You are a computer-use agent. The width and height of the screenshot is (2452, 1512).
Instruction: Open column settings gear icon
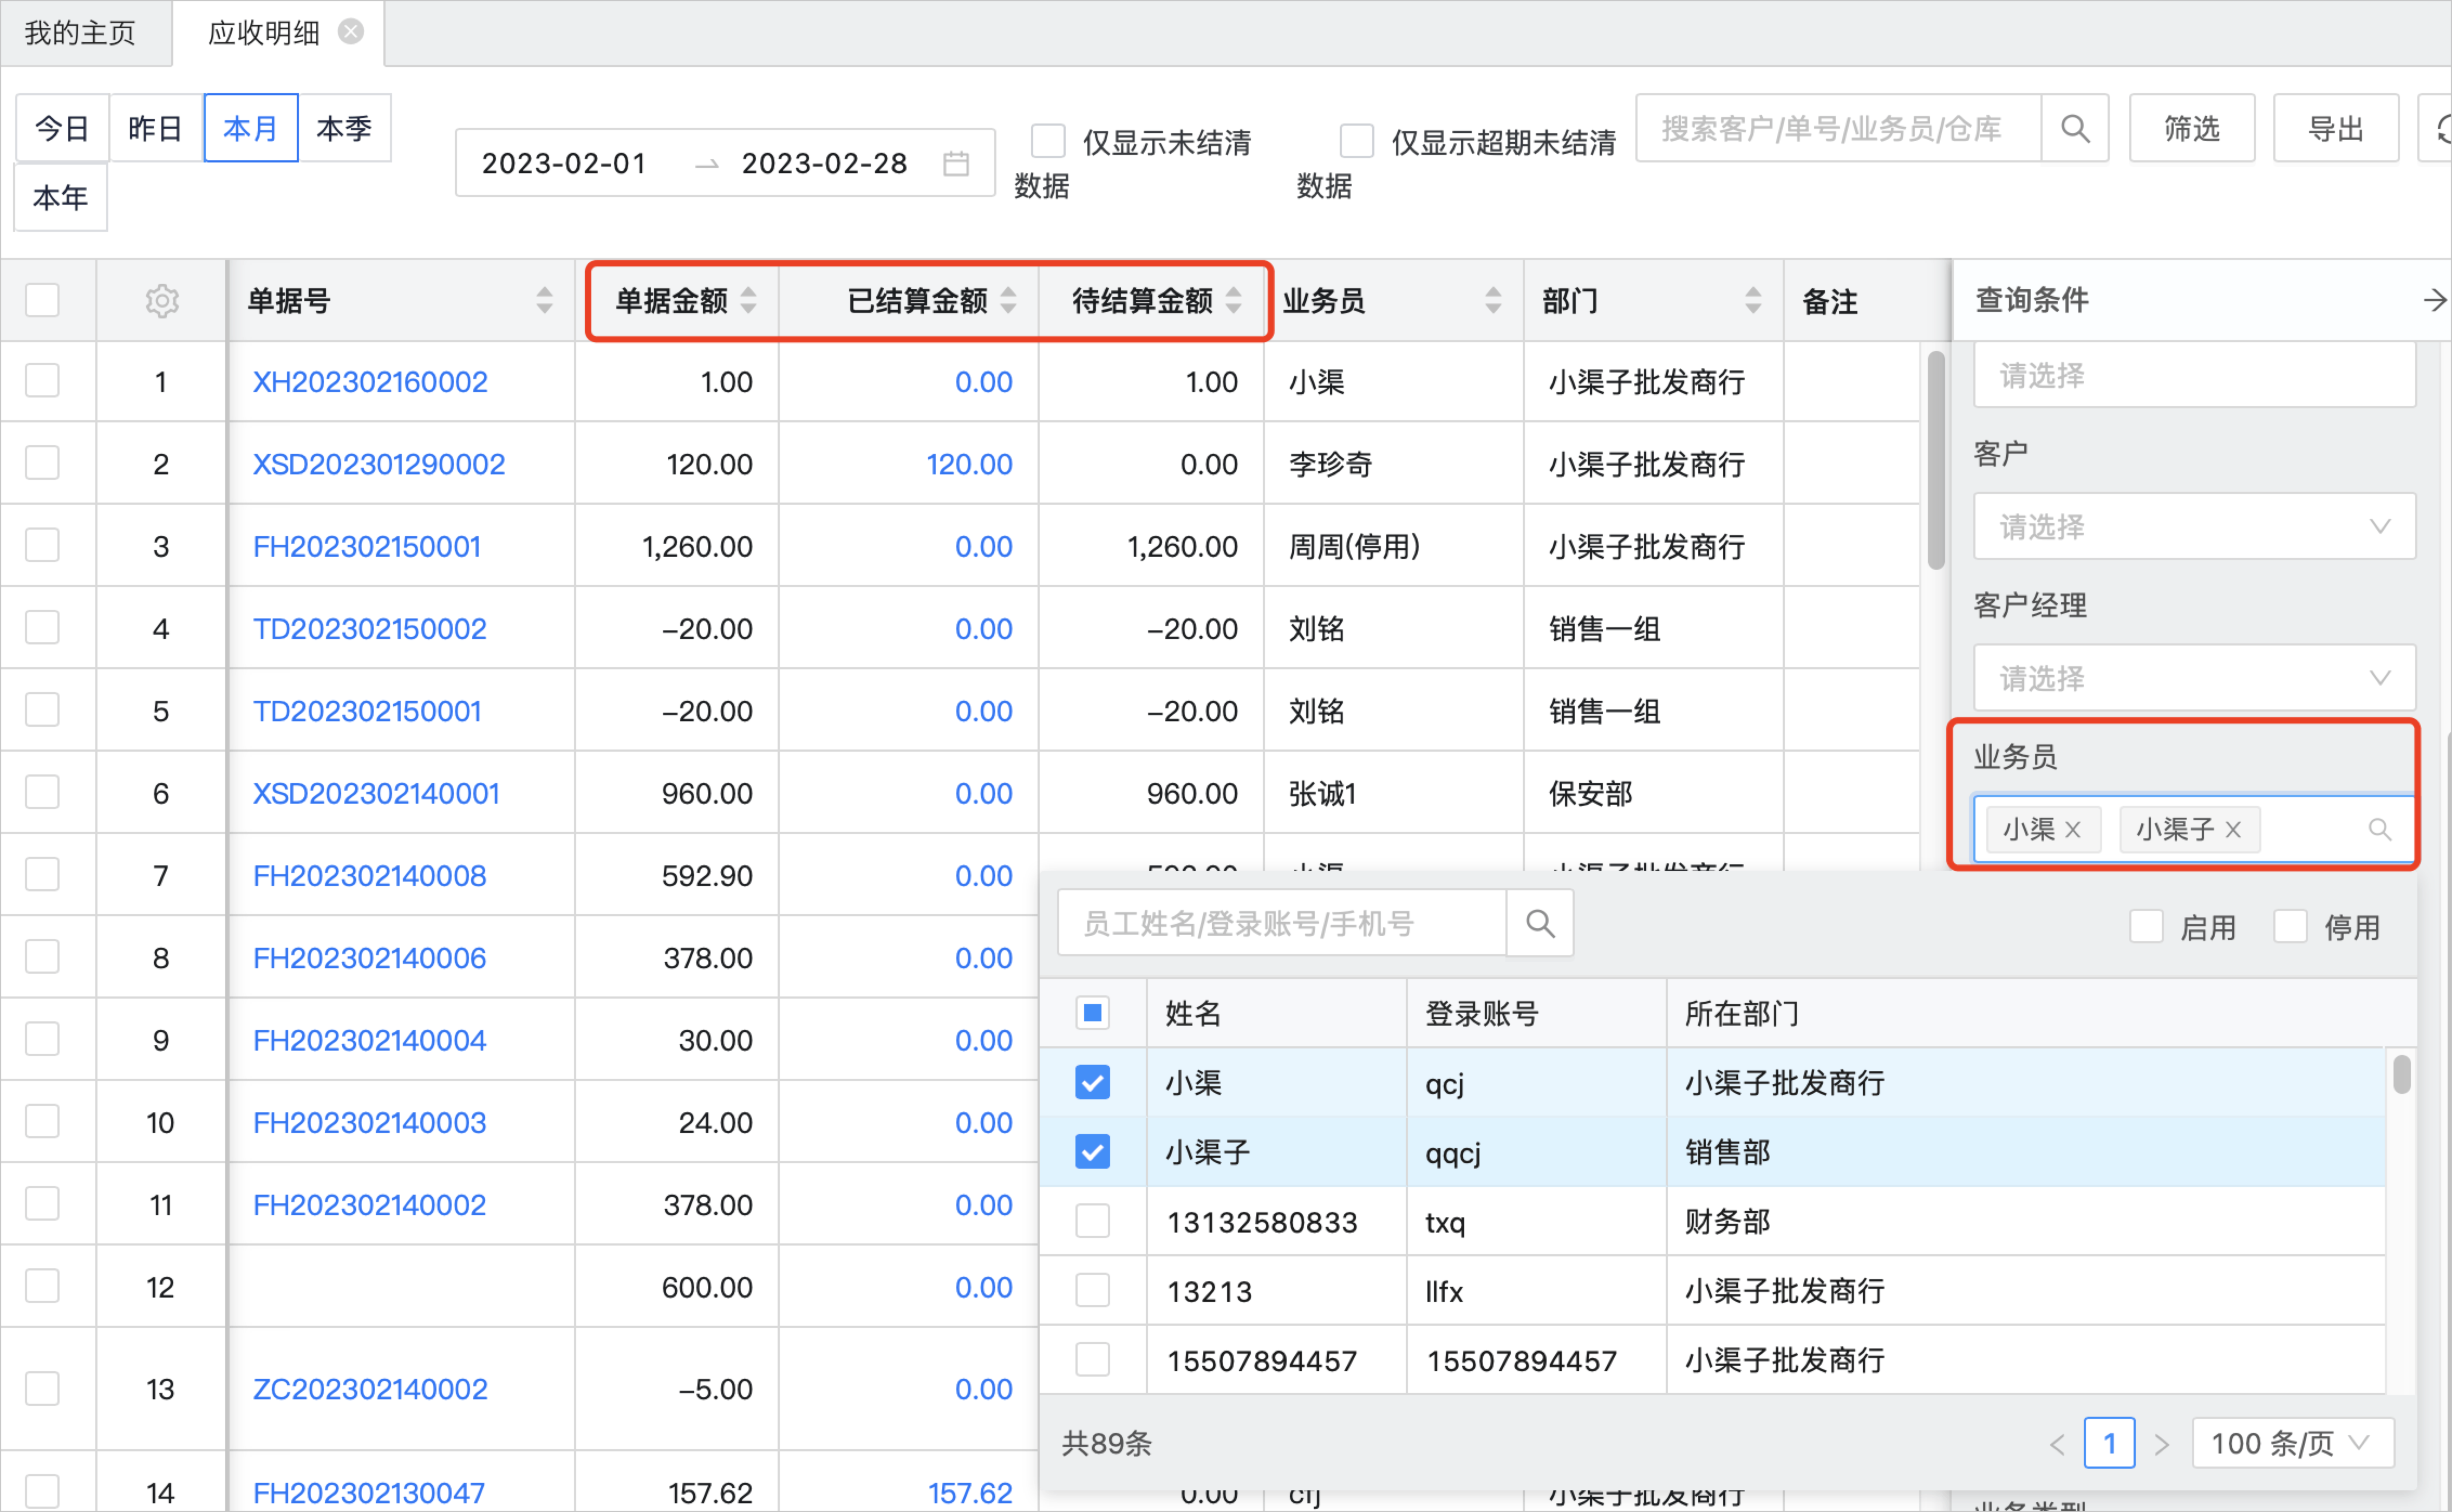(161, 301)
